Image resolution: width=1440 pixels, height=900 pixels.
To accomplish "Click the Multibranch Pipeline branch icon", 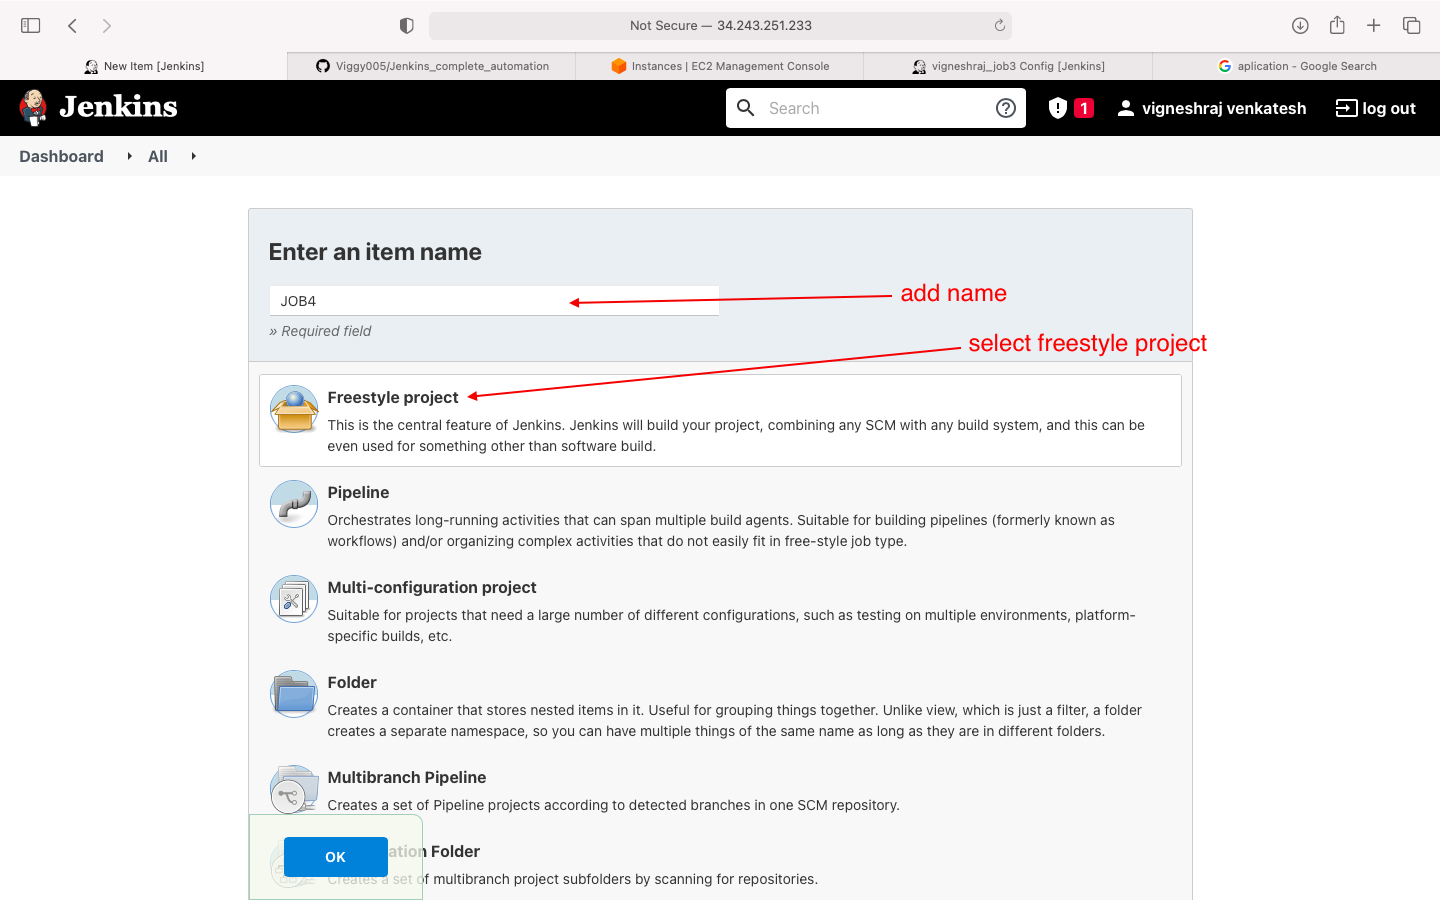I will coord(294,789).
